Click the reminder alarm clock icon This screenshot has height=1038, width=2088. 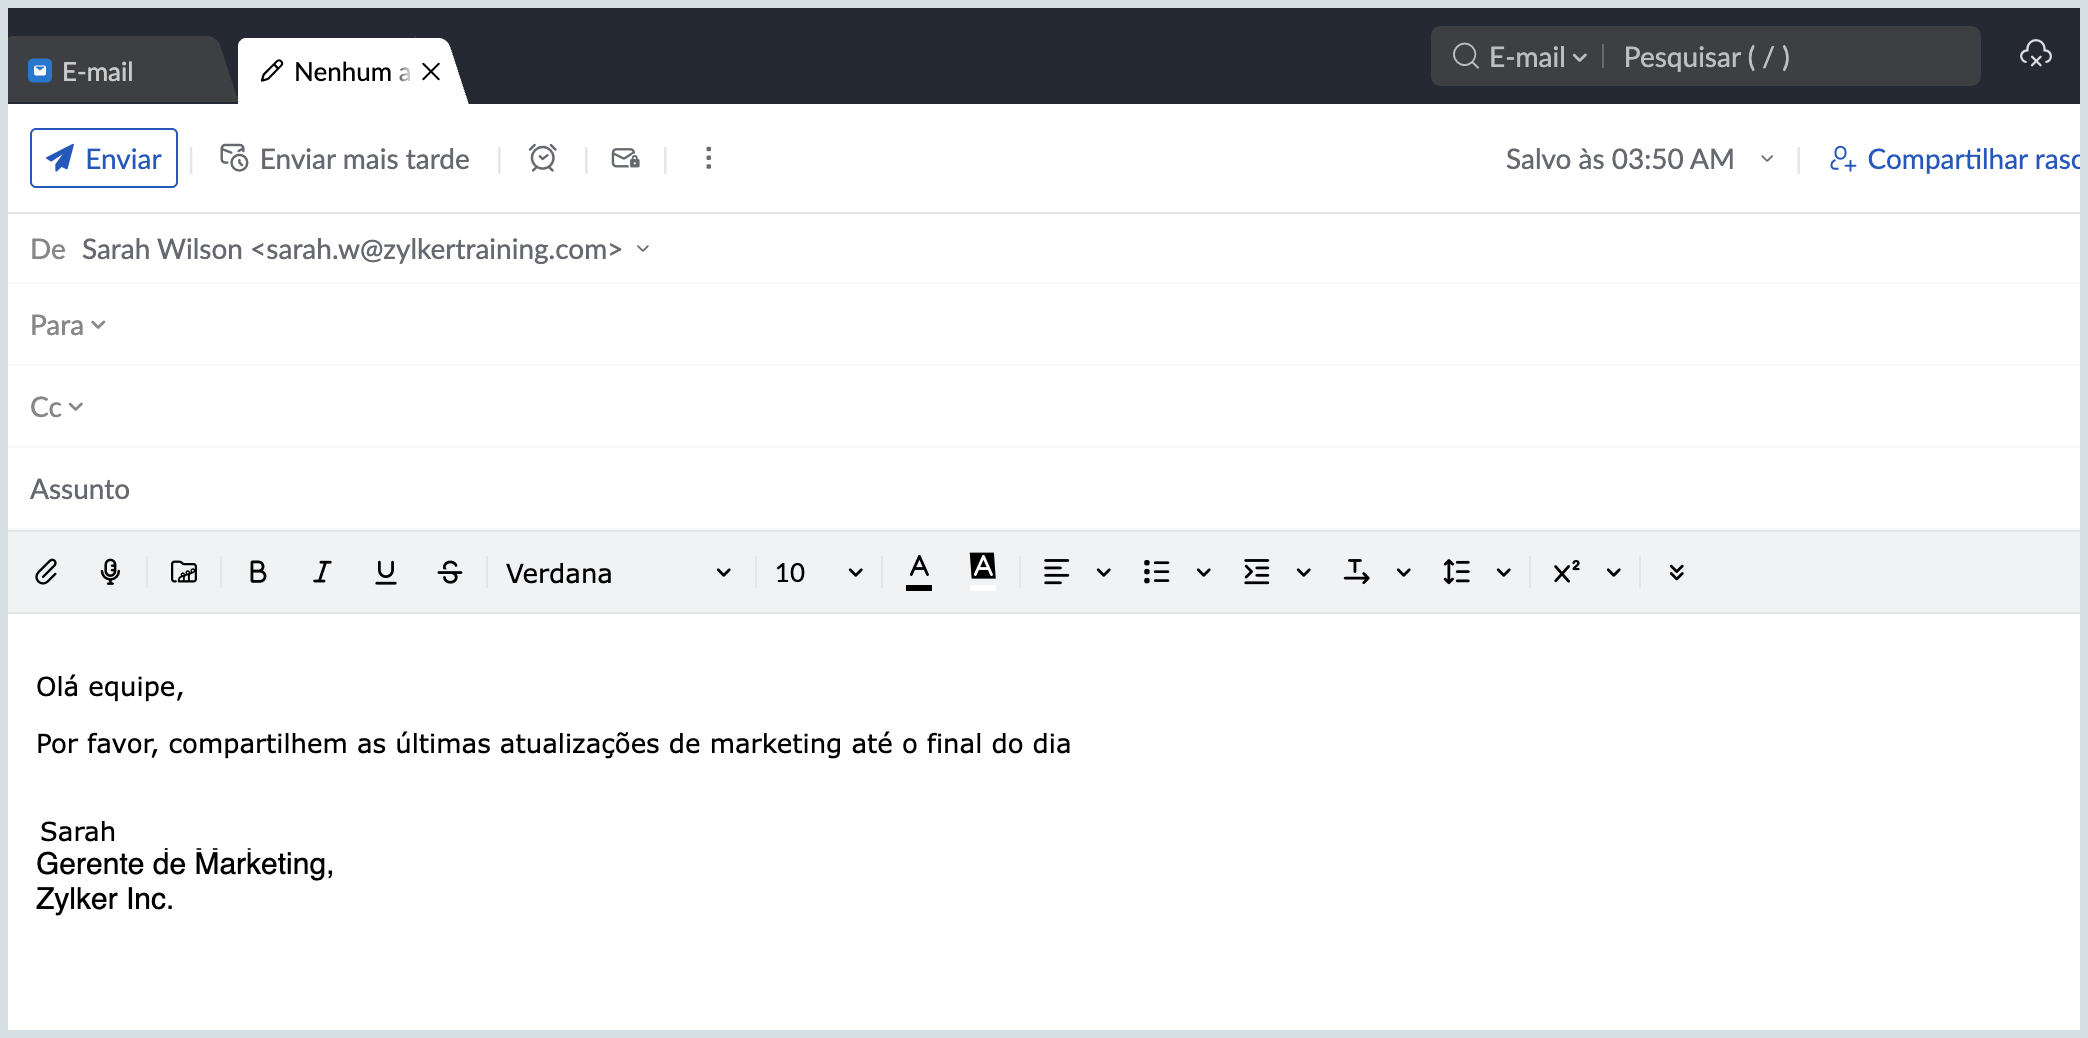[542, 158]
